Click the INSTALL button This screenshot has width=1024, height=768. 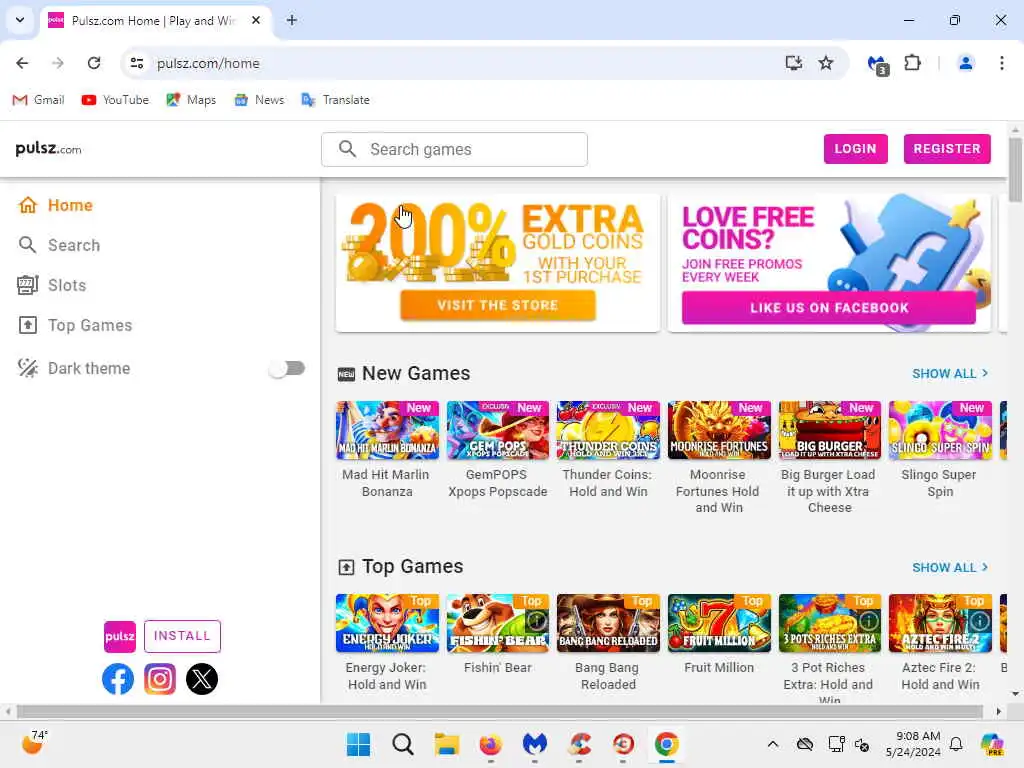point(182,636)
